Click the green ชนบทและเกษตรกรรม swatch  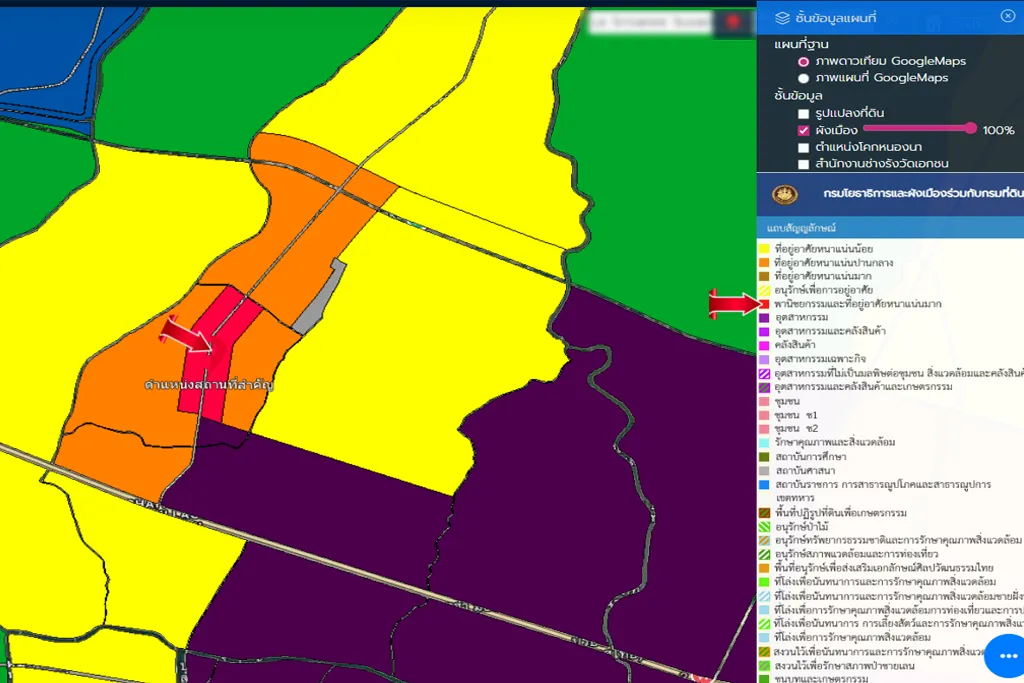[x=763, y=679]
